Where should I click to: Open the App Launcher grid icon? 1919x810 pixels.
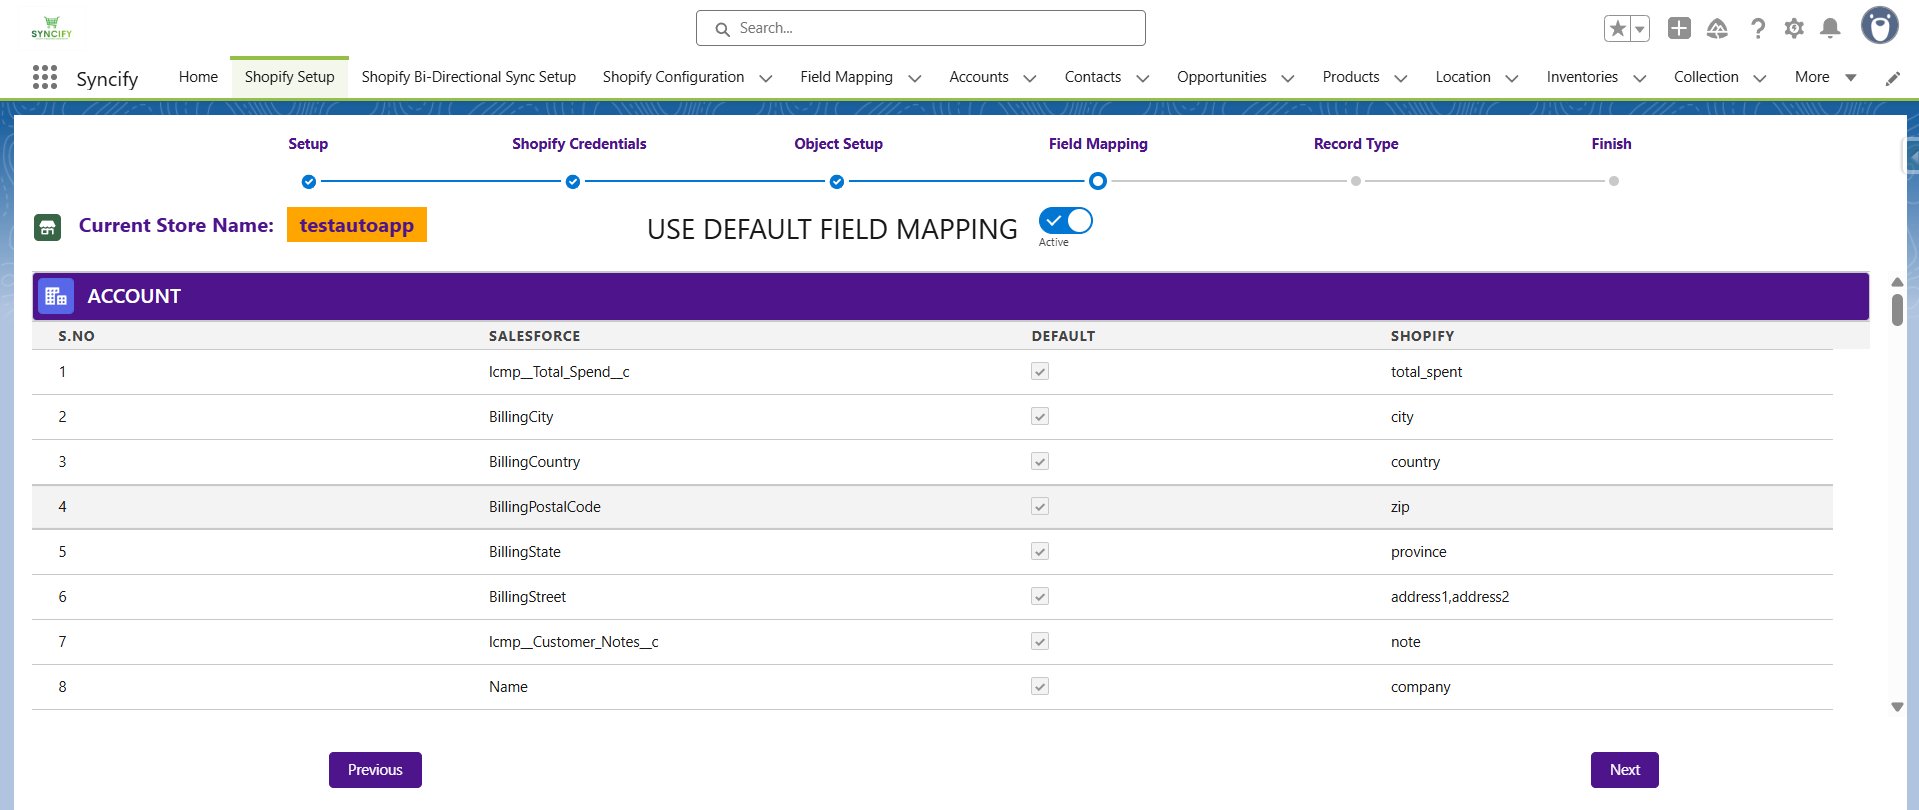[45, 77]
